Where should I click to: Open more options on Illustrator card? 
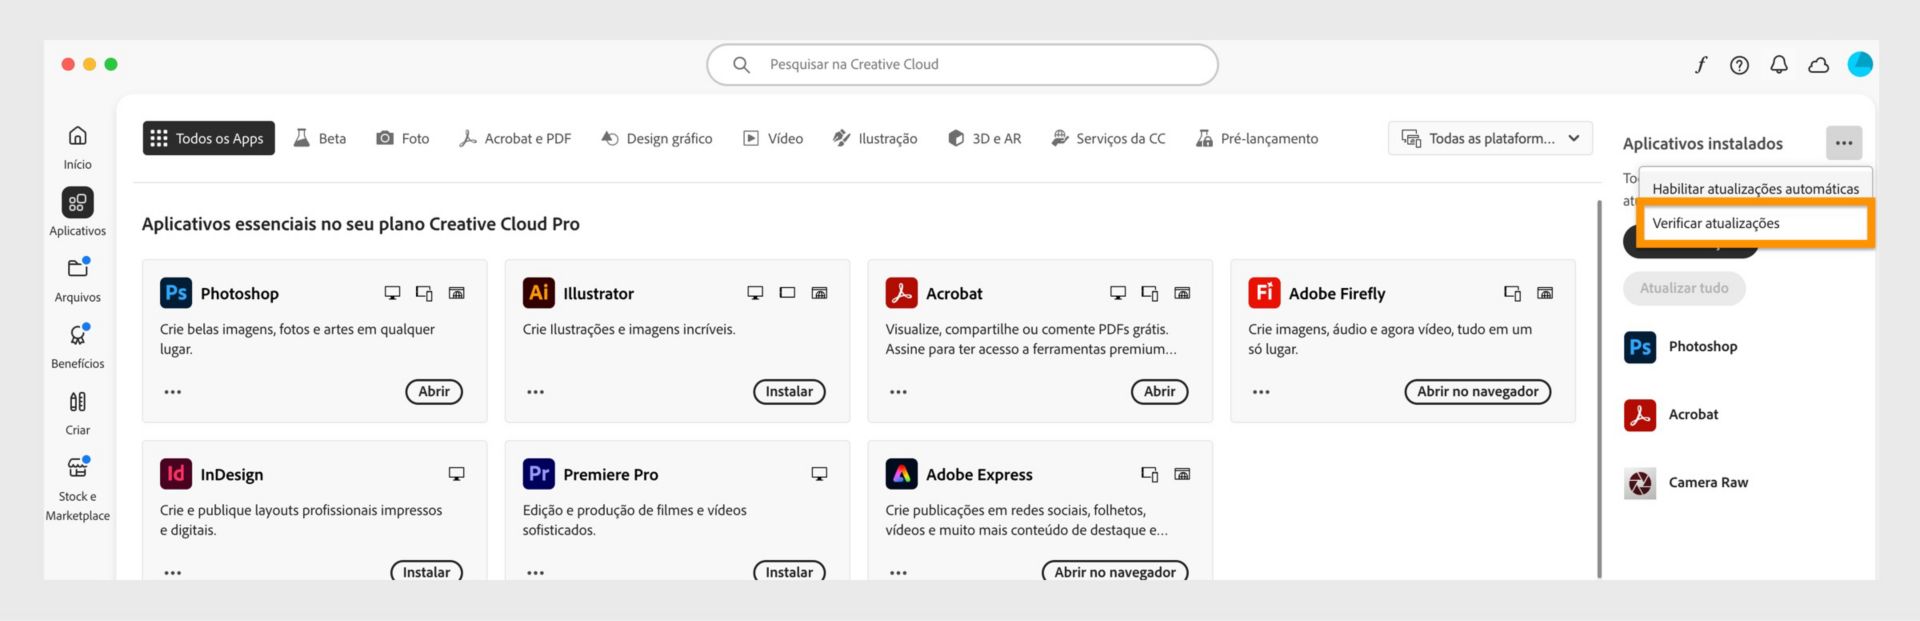(536, 392)
